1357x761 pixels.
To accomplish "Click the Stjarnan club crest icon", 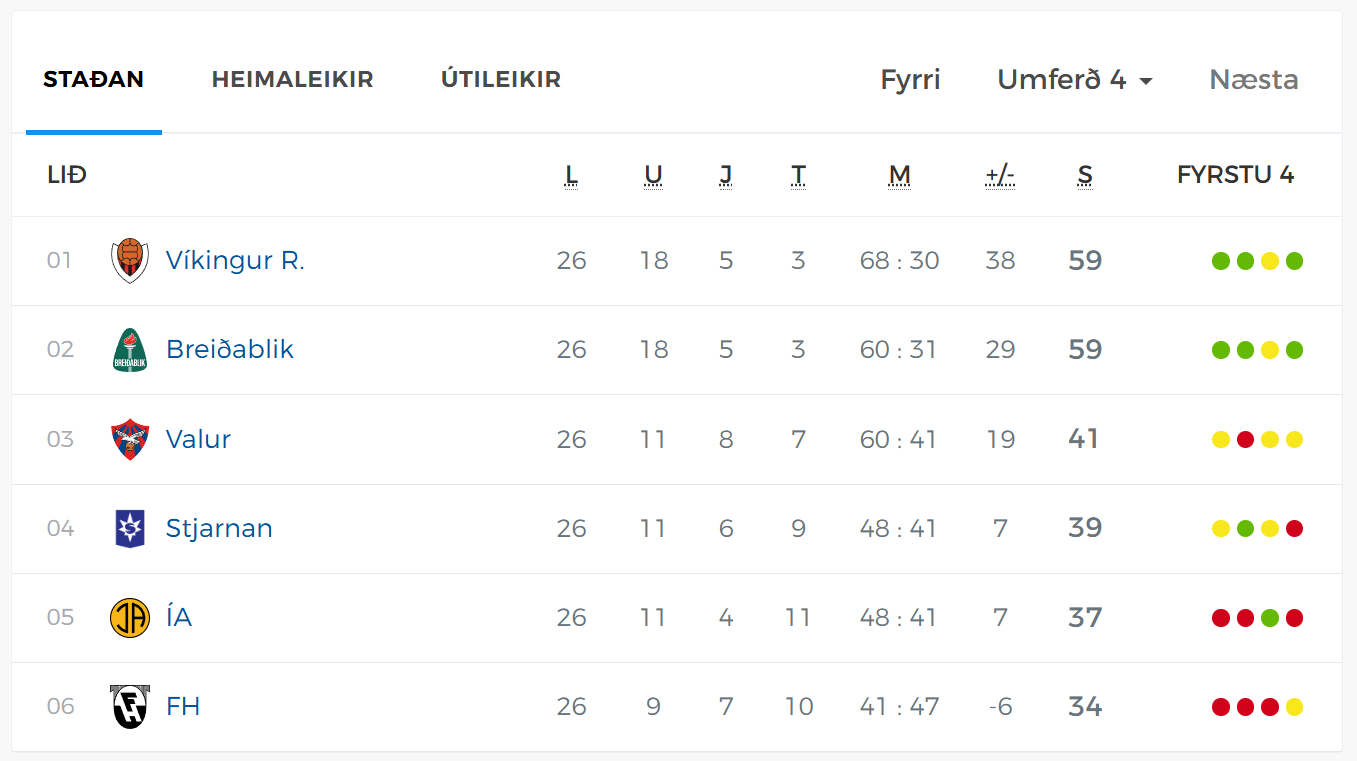I will (129, 528).
